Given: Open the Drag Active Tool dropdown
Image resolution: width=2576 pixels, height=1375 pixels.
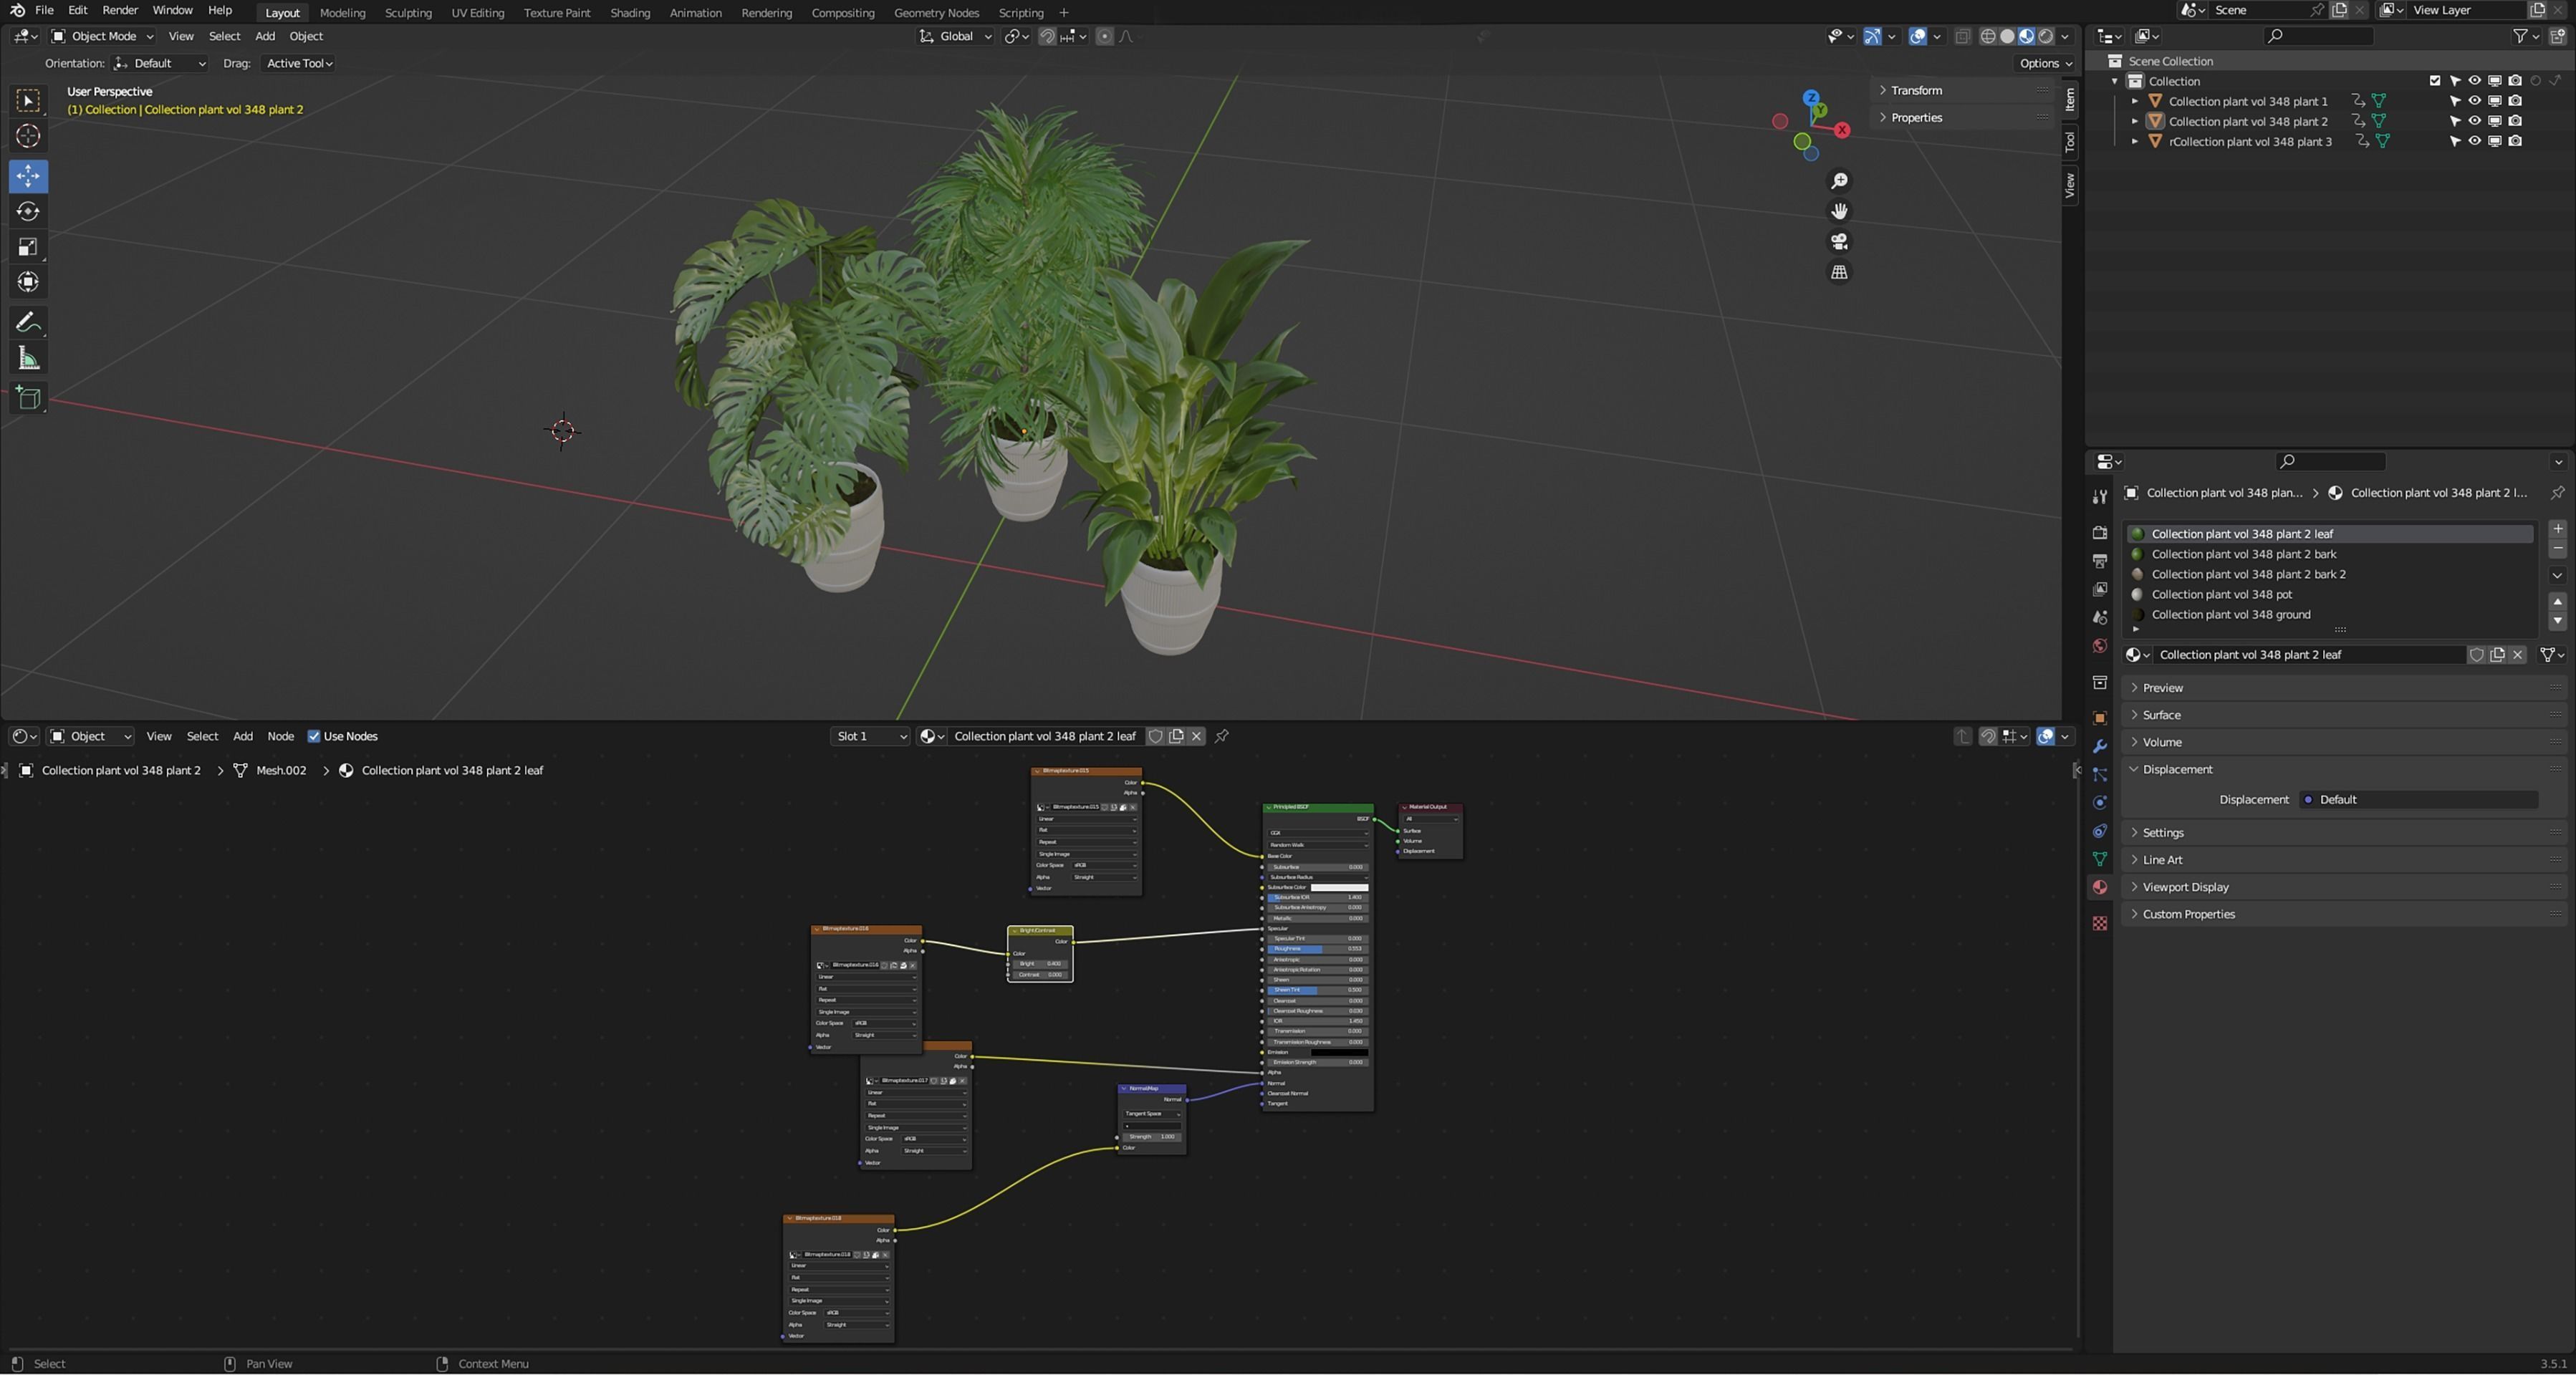Looking at the screenshot, I should tap(298, 63).
